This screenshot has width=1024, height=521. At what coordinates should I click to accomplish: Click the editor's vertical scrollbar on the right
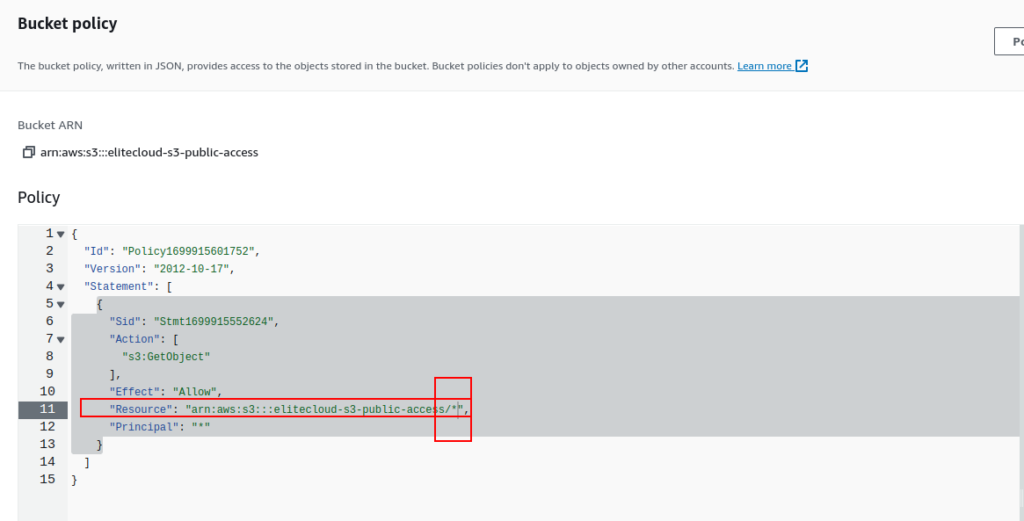pyautogui.click(x=1021, y=372)
